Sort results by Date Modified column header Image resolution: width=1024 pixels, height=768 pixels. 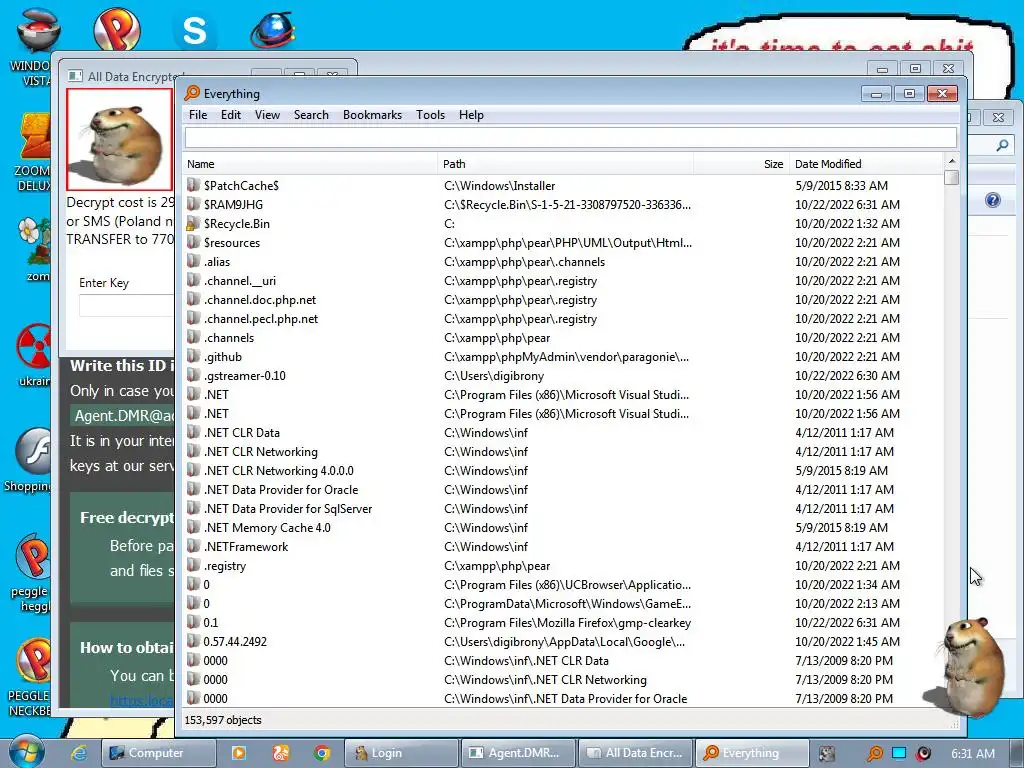pyautogui.click(x=866, y=164)
